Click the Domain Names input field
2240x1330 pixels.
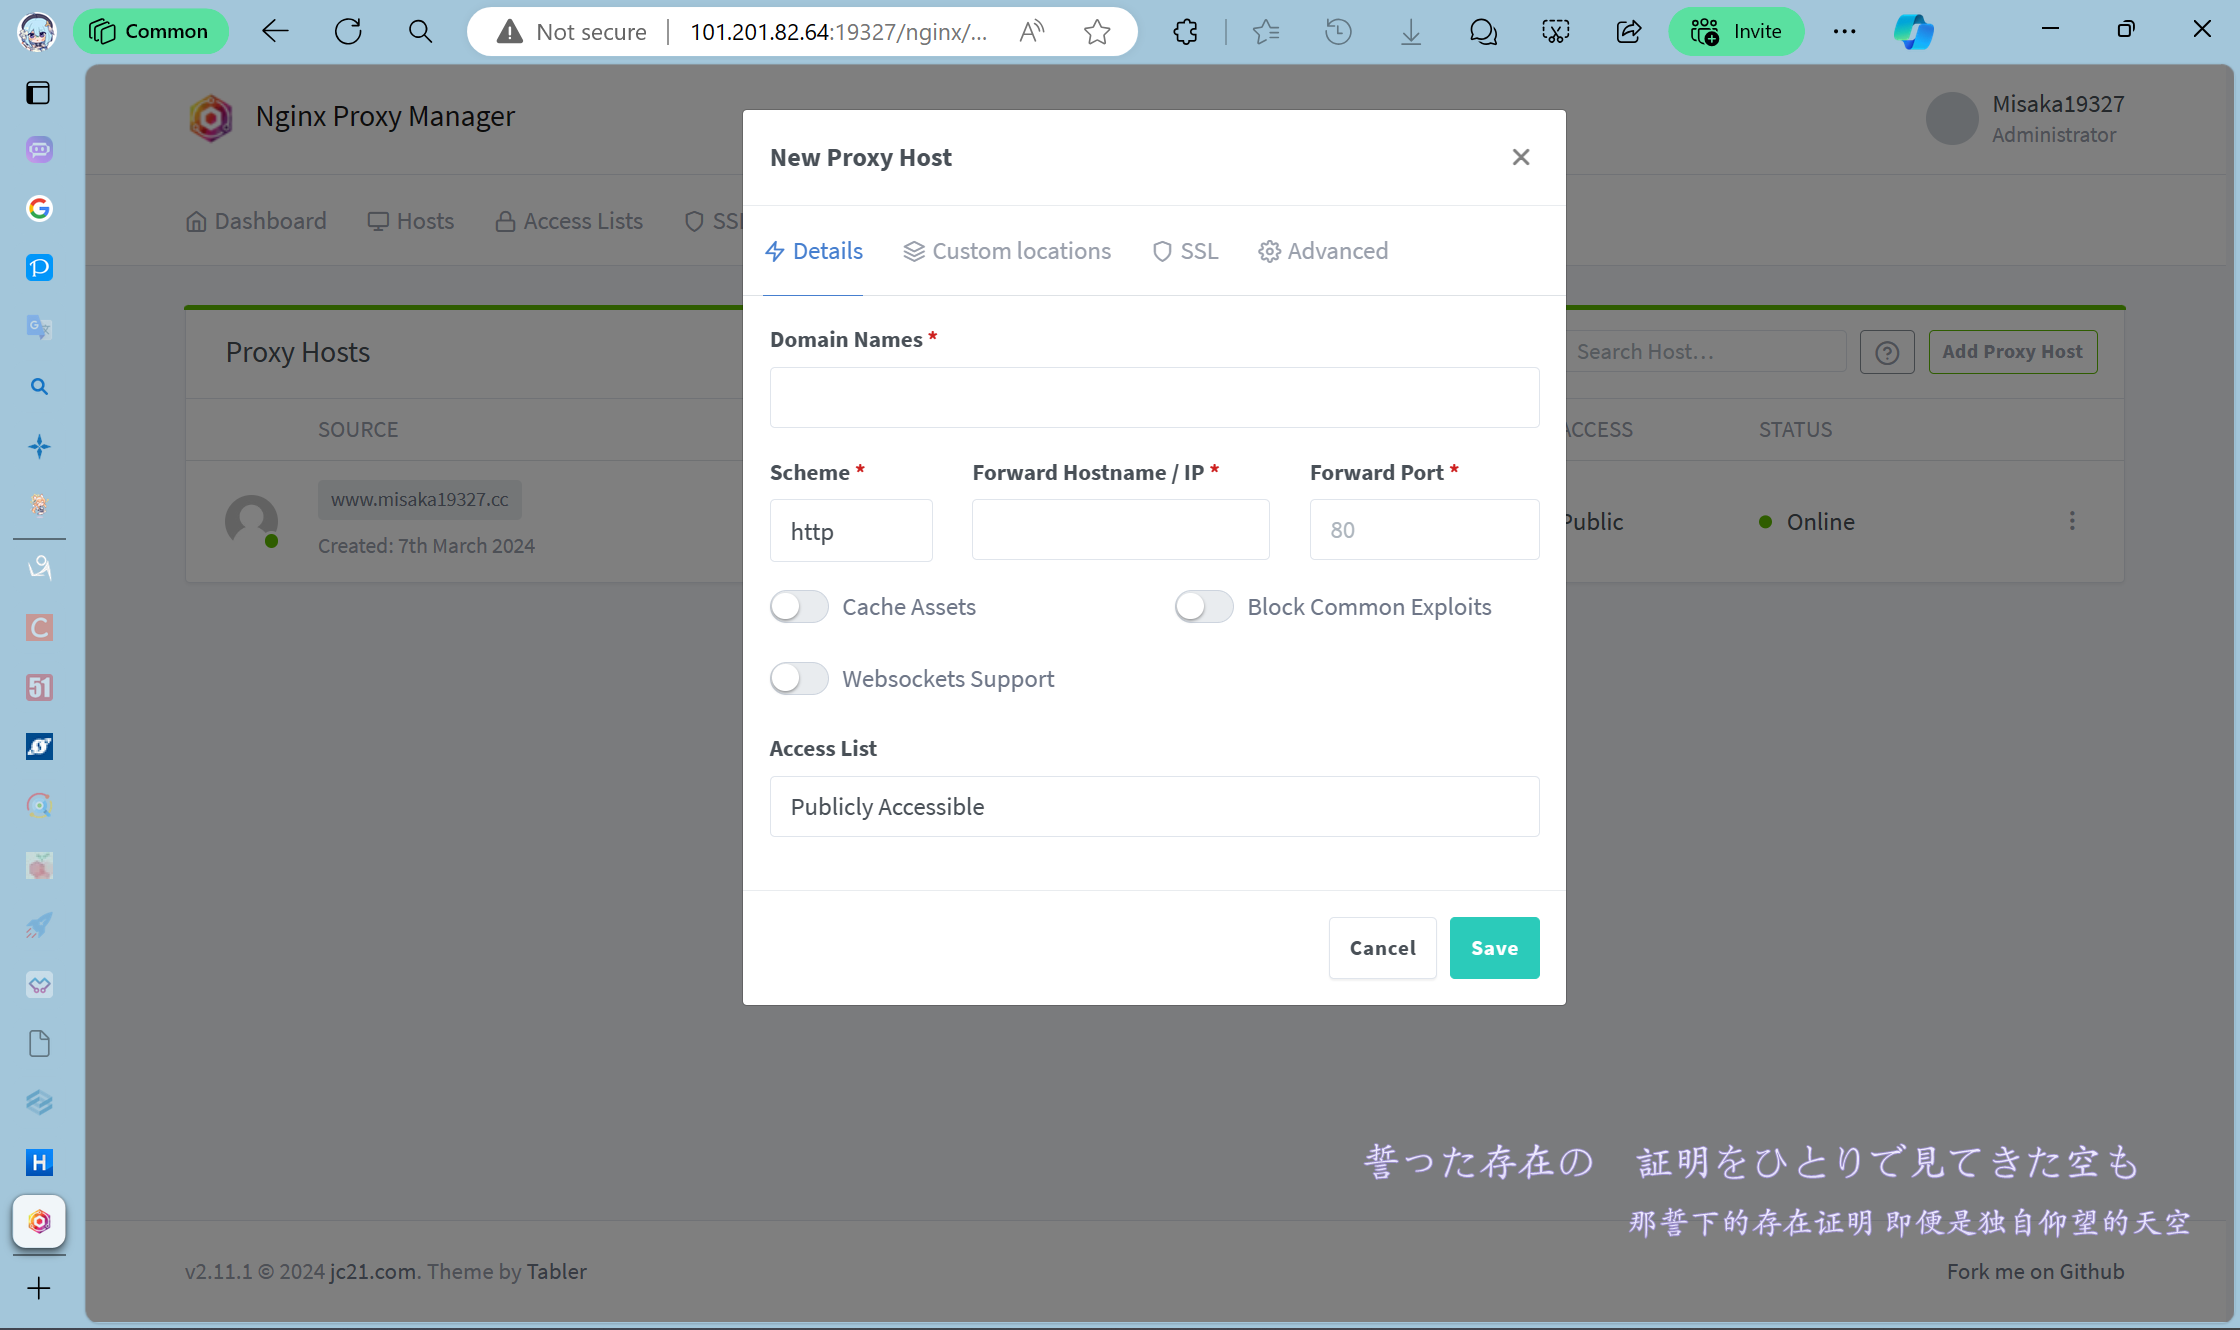click(1154, 397)
